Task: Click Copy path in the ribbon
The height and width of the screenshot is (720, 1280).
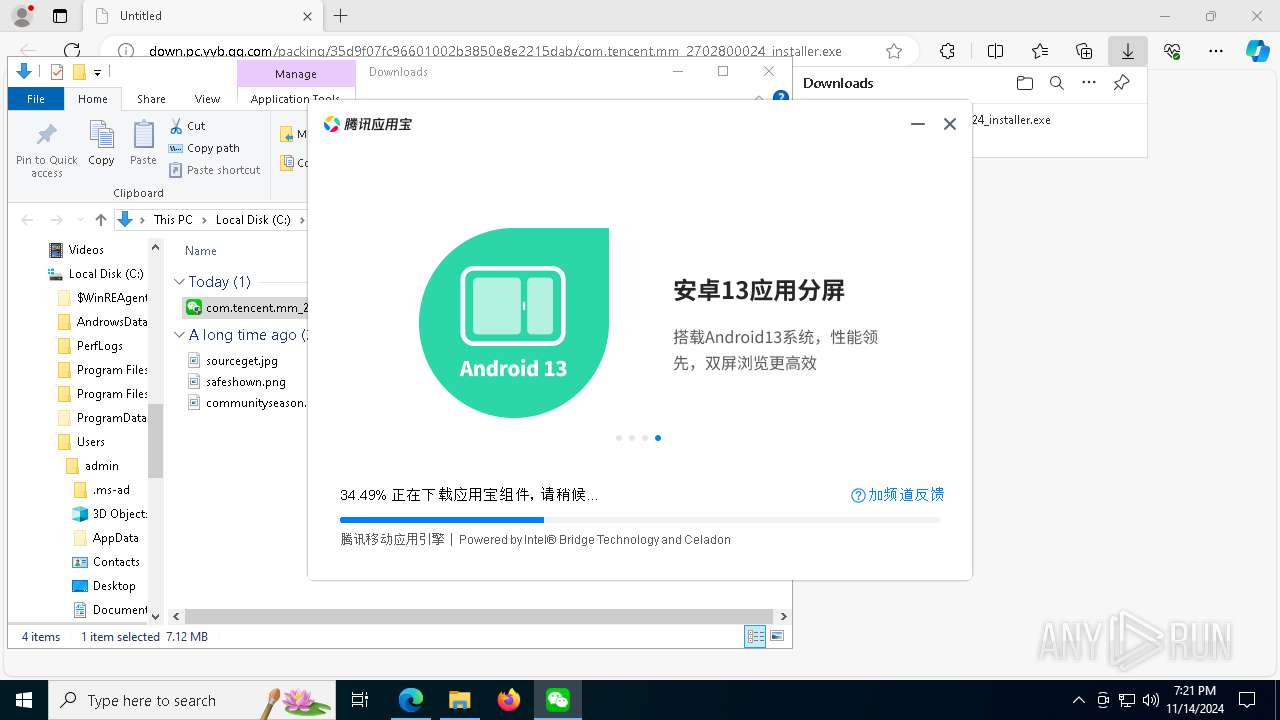Action: [x=204, y=148]
